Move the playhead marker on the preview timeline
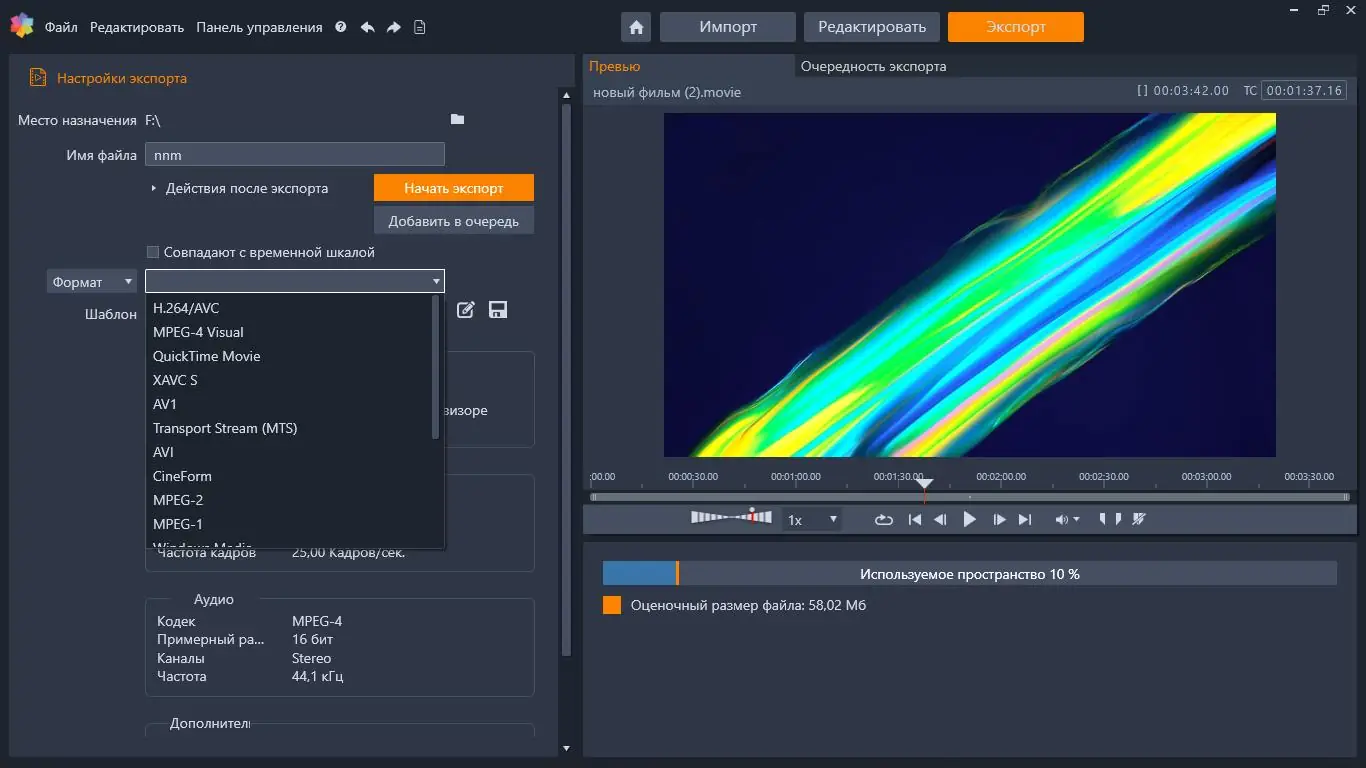 pyautogui.click(x=924, y=484)
